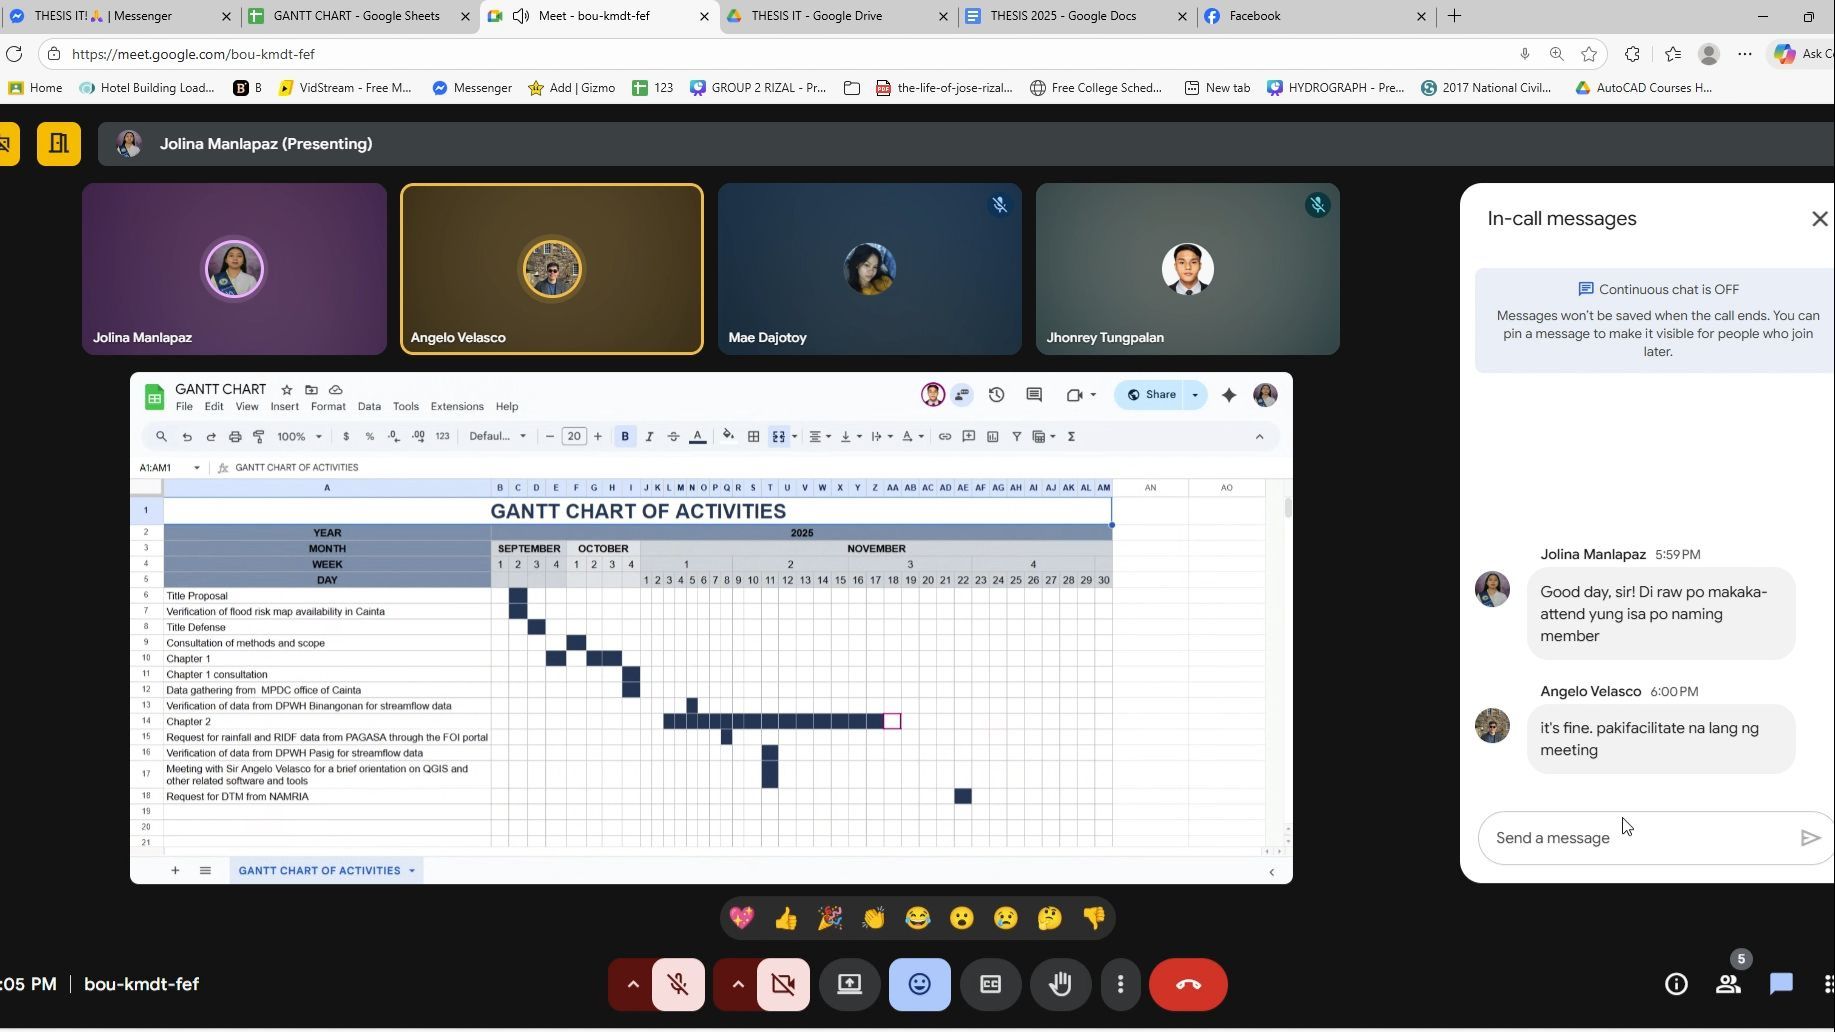Image resolution: width=1835 pixels, height=1032 pixels.
Task: Unmute the microphone
Action: (678, 985)
